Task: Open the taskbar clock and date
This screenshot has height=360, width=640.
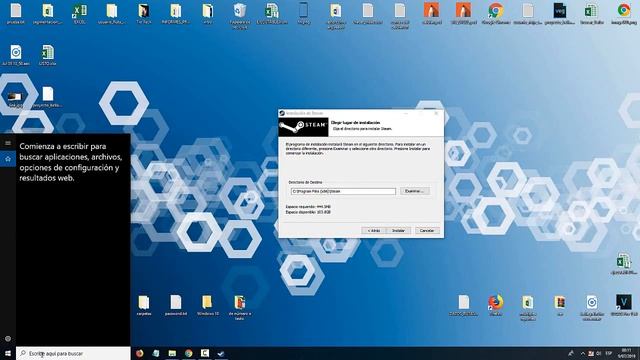Action: pyautogui.click(x=626, y=353)
